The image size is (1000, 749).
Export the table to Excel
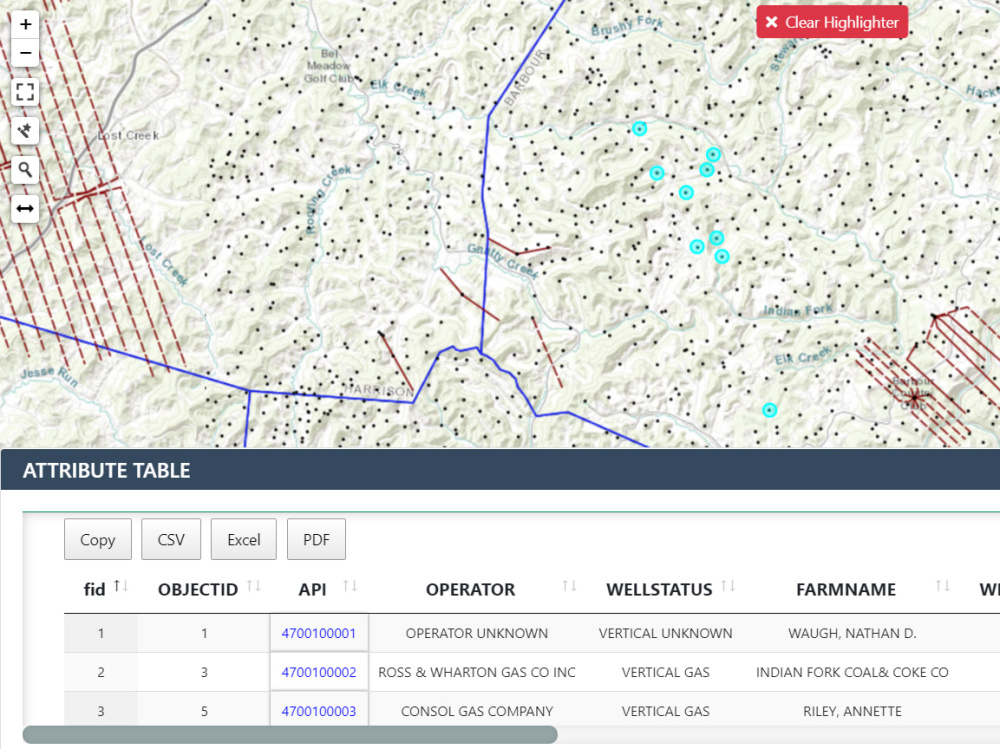click(x=244, y=539)
